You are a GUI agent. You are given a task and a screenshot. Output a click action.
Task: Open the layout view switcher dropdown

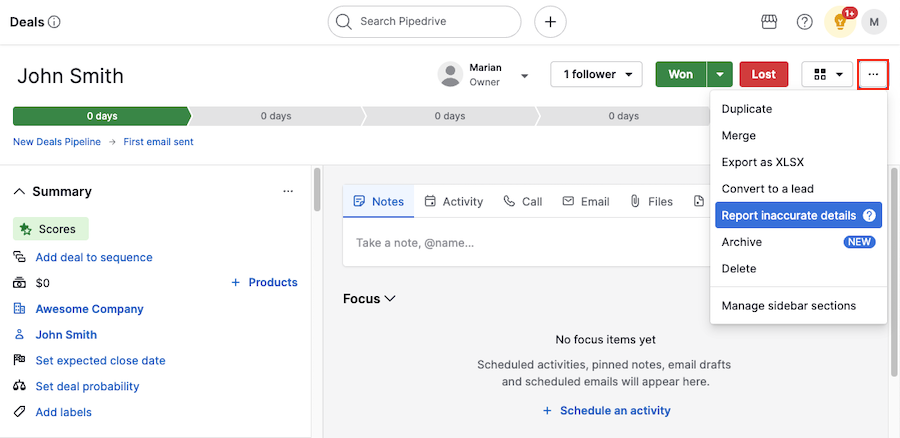tap(827, 74)
